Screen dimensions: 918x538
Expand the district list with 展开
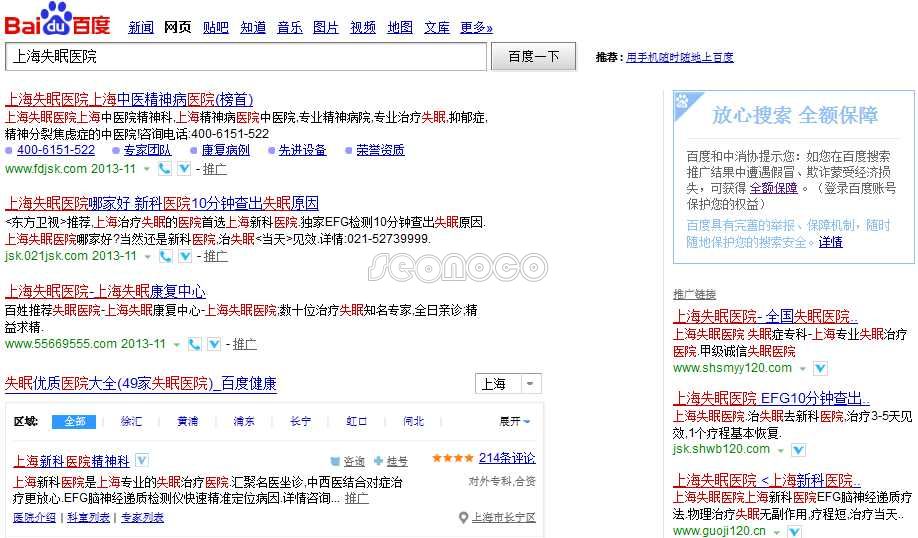tap(514, 421)
